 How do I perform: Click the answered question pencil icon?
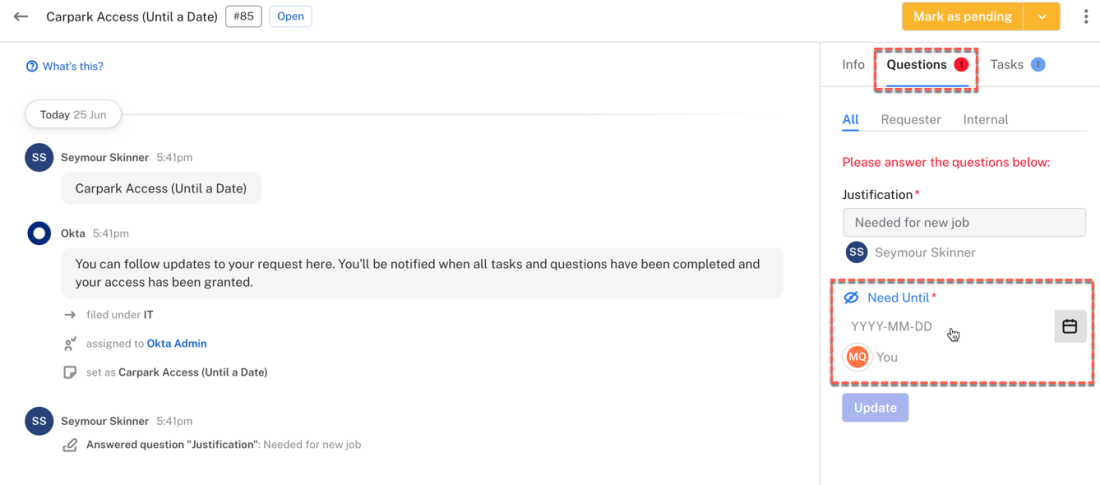69,444
